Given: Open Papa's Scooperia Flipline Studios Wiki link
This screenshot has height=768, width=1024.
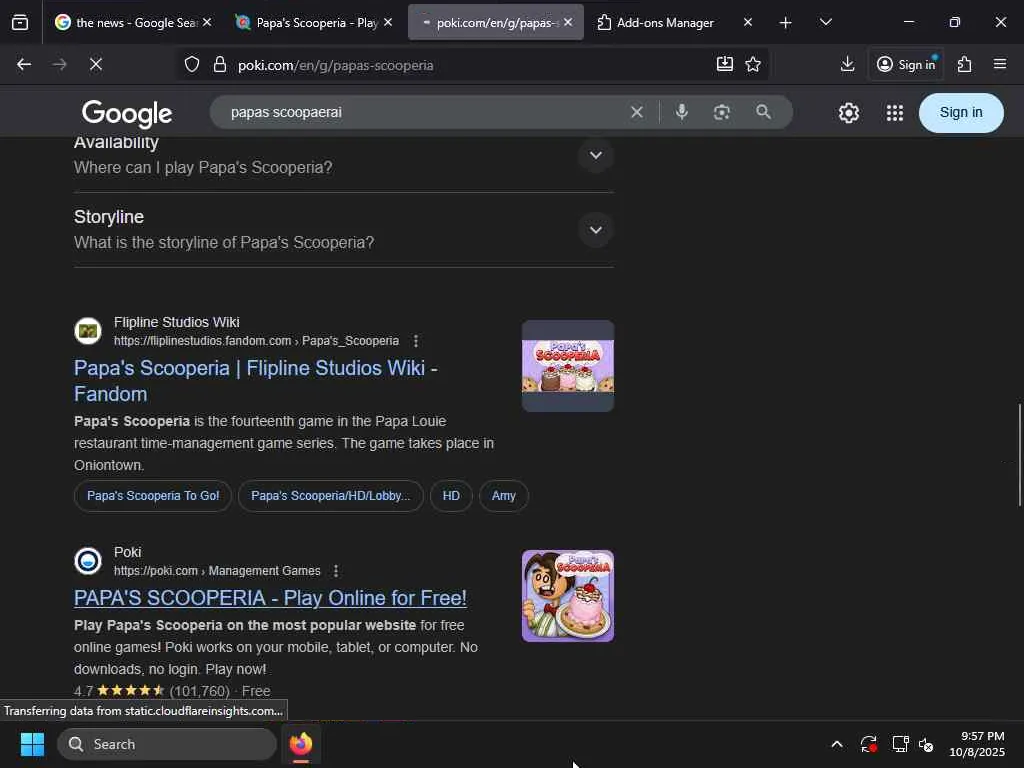Looking at the screenshot, I should click(256, 381).
